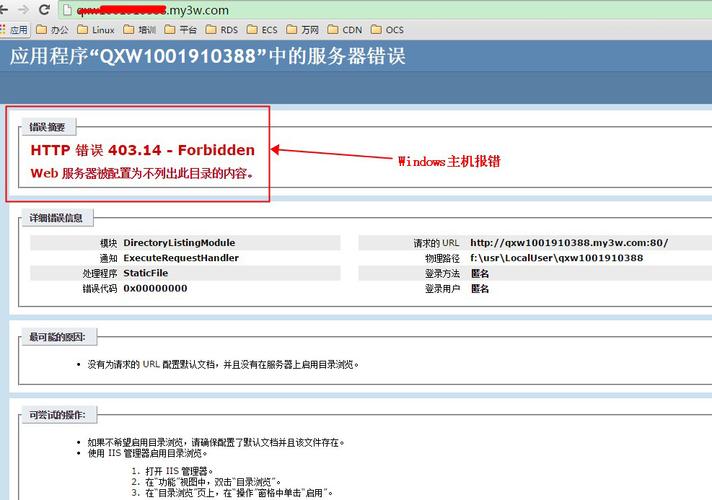Screen dimensions: 712x500
Task: Click the 处理程序 field label
Action: point(100,273)
